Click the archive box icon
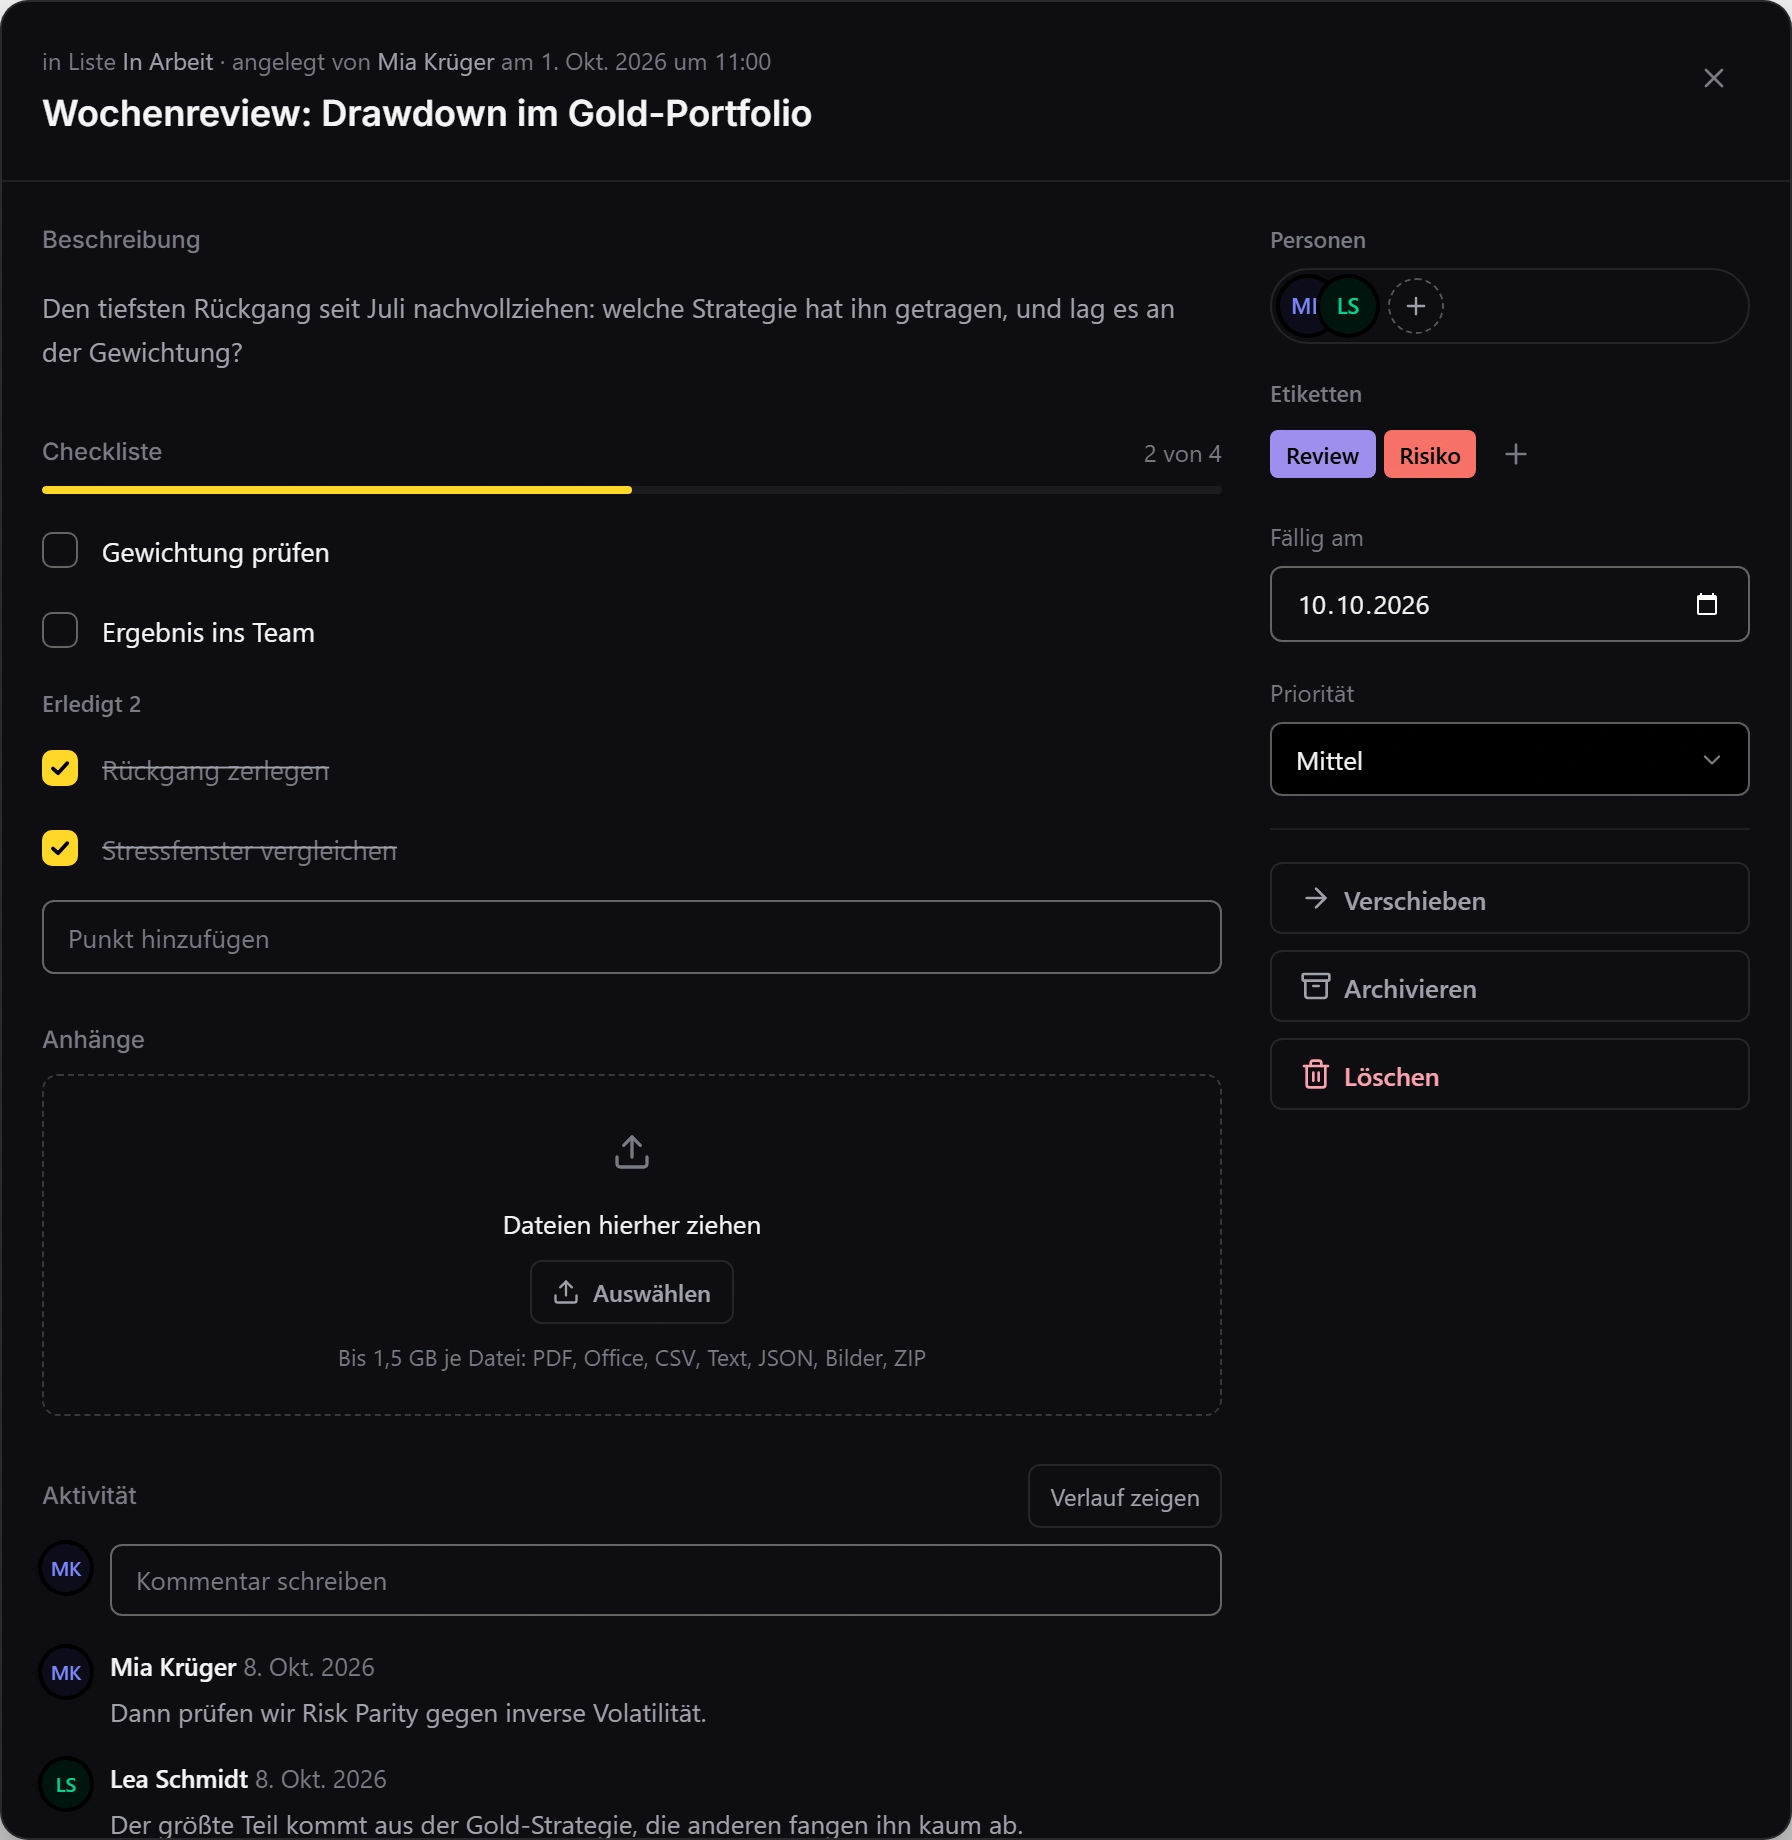 [x=1316, y=987]
